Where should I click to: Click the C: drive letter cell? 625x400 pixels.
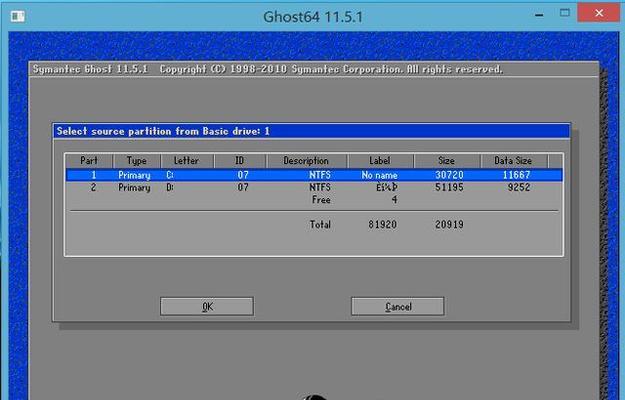point(170,175)
